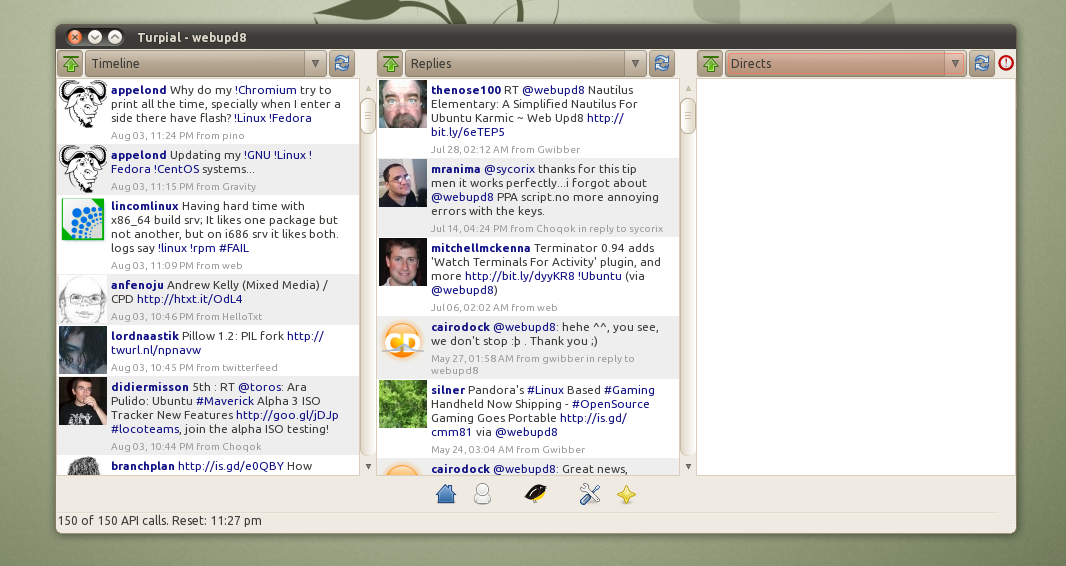Image resolution: width=1066 pixels, height=566 pixels.
Task: Click appelond's GNU avatar on Chromium tweet
Action: click(x=83, y=104)
